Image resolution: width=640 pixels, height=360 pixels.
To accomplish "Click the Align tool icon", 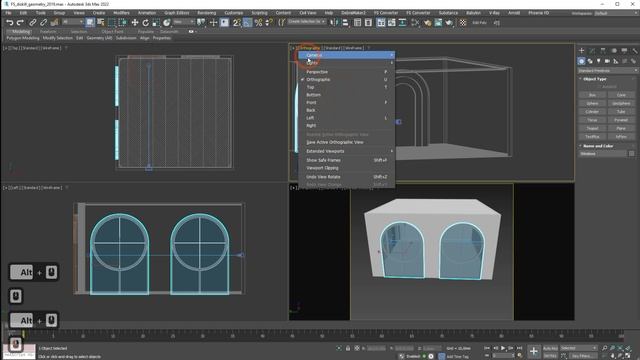I will [x=345, y=22].
